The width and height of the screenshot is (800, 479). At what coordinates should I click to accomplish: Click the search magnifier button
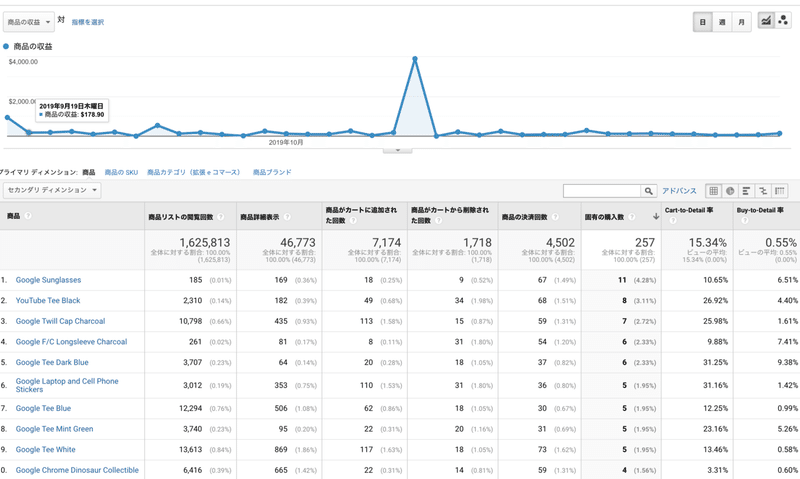coord(648,191)
